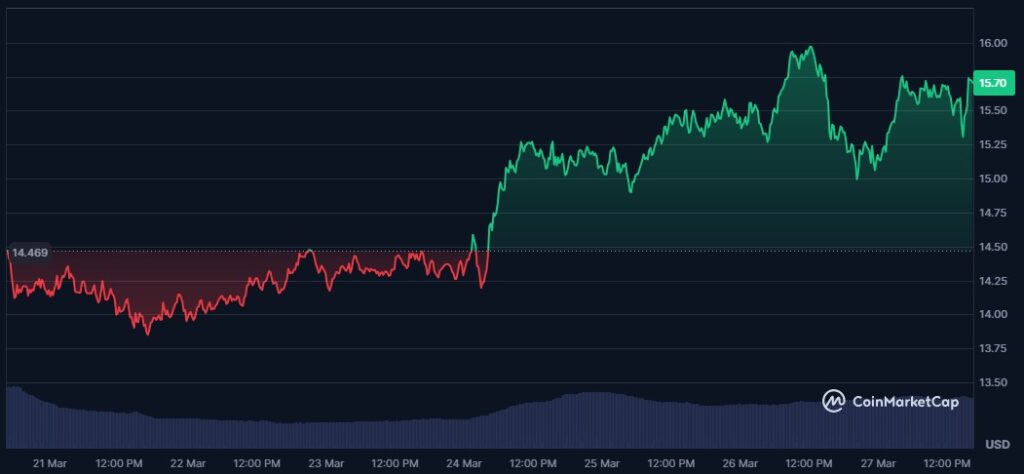Select the 21 Mar date label
Screen dimensions: 1024x474
[49, 463]
